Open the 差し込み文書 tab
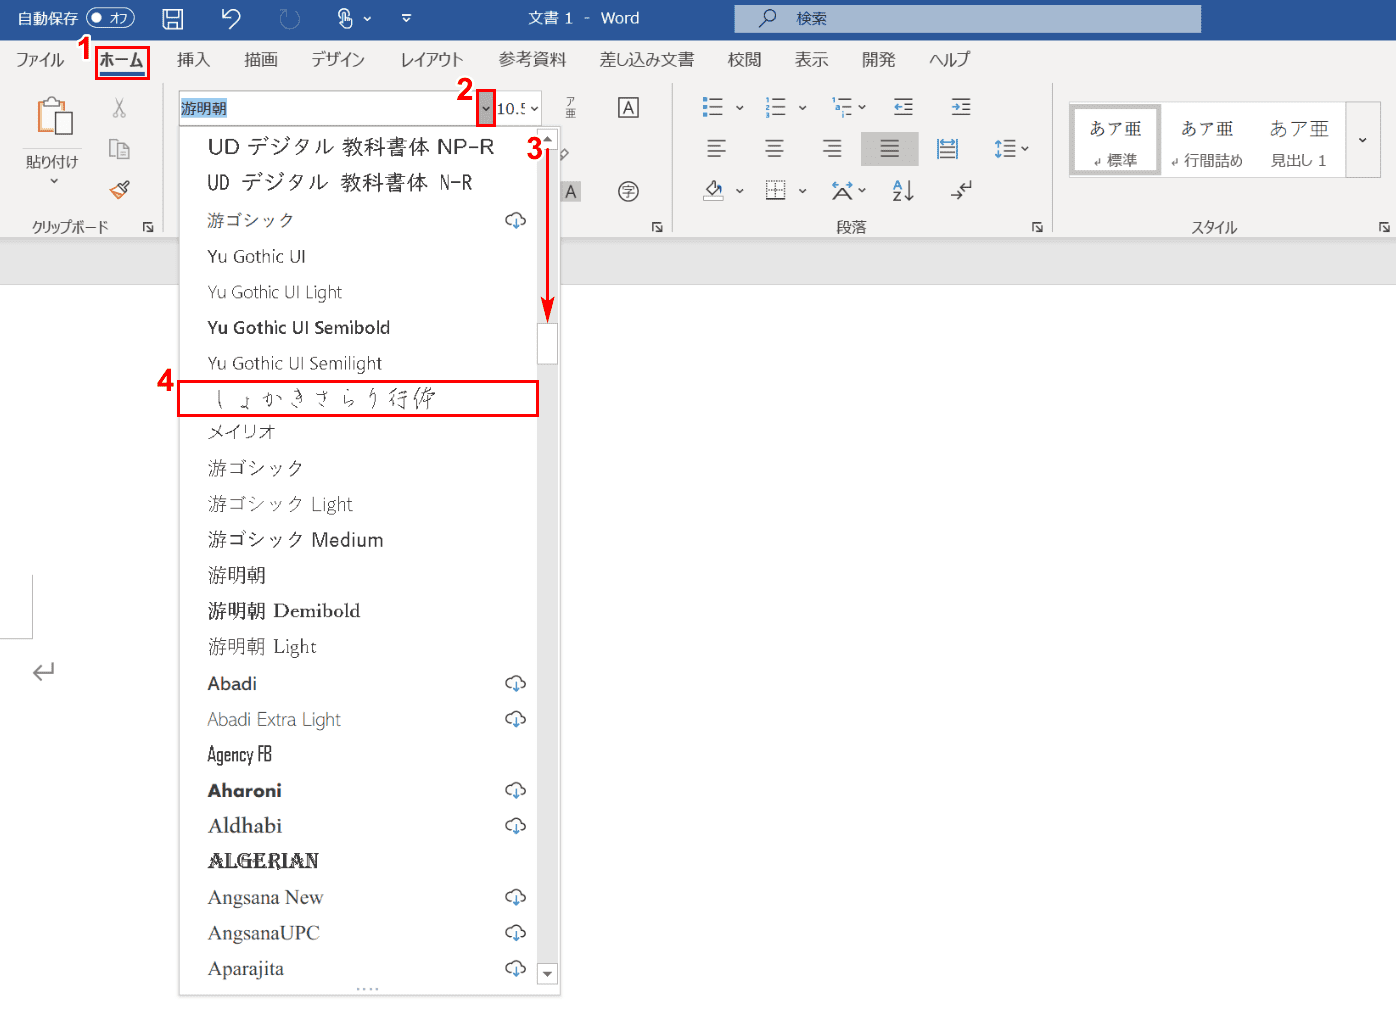This screenshot has width=1396, height=1010. (x=647, y=60)
